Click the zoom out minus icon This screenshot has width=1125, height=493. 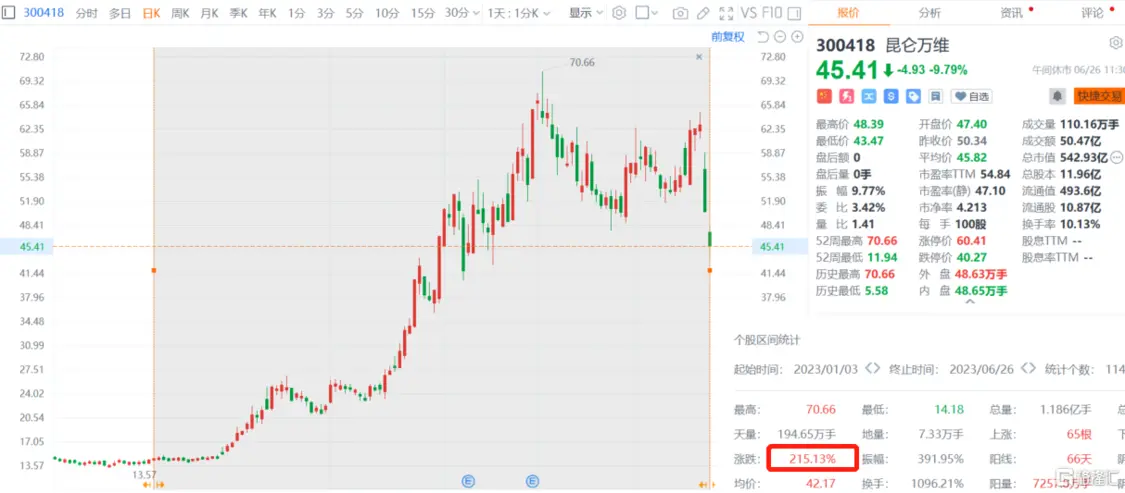tap(780, 36)
